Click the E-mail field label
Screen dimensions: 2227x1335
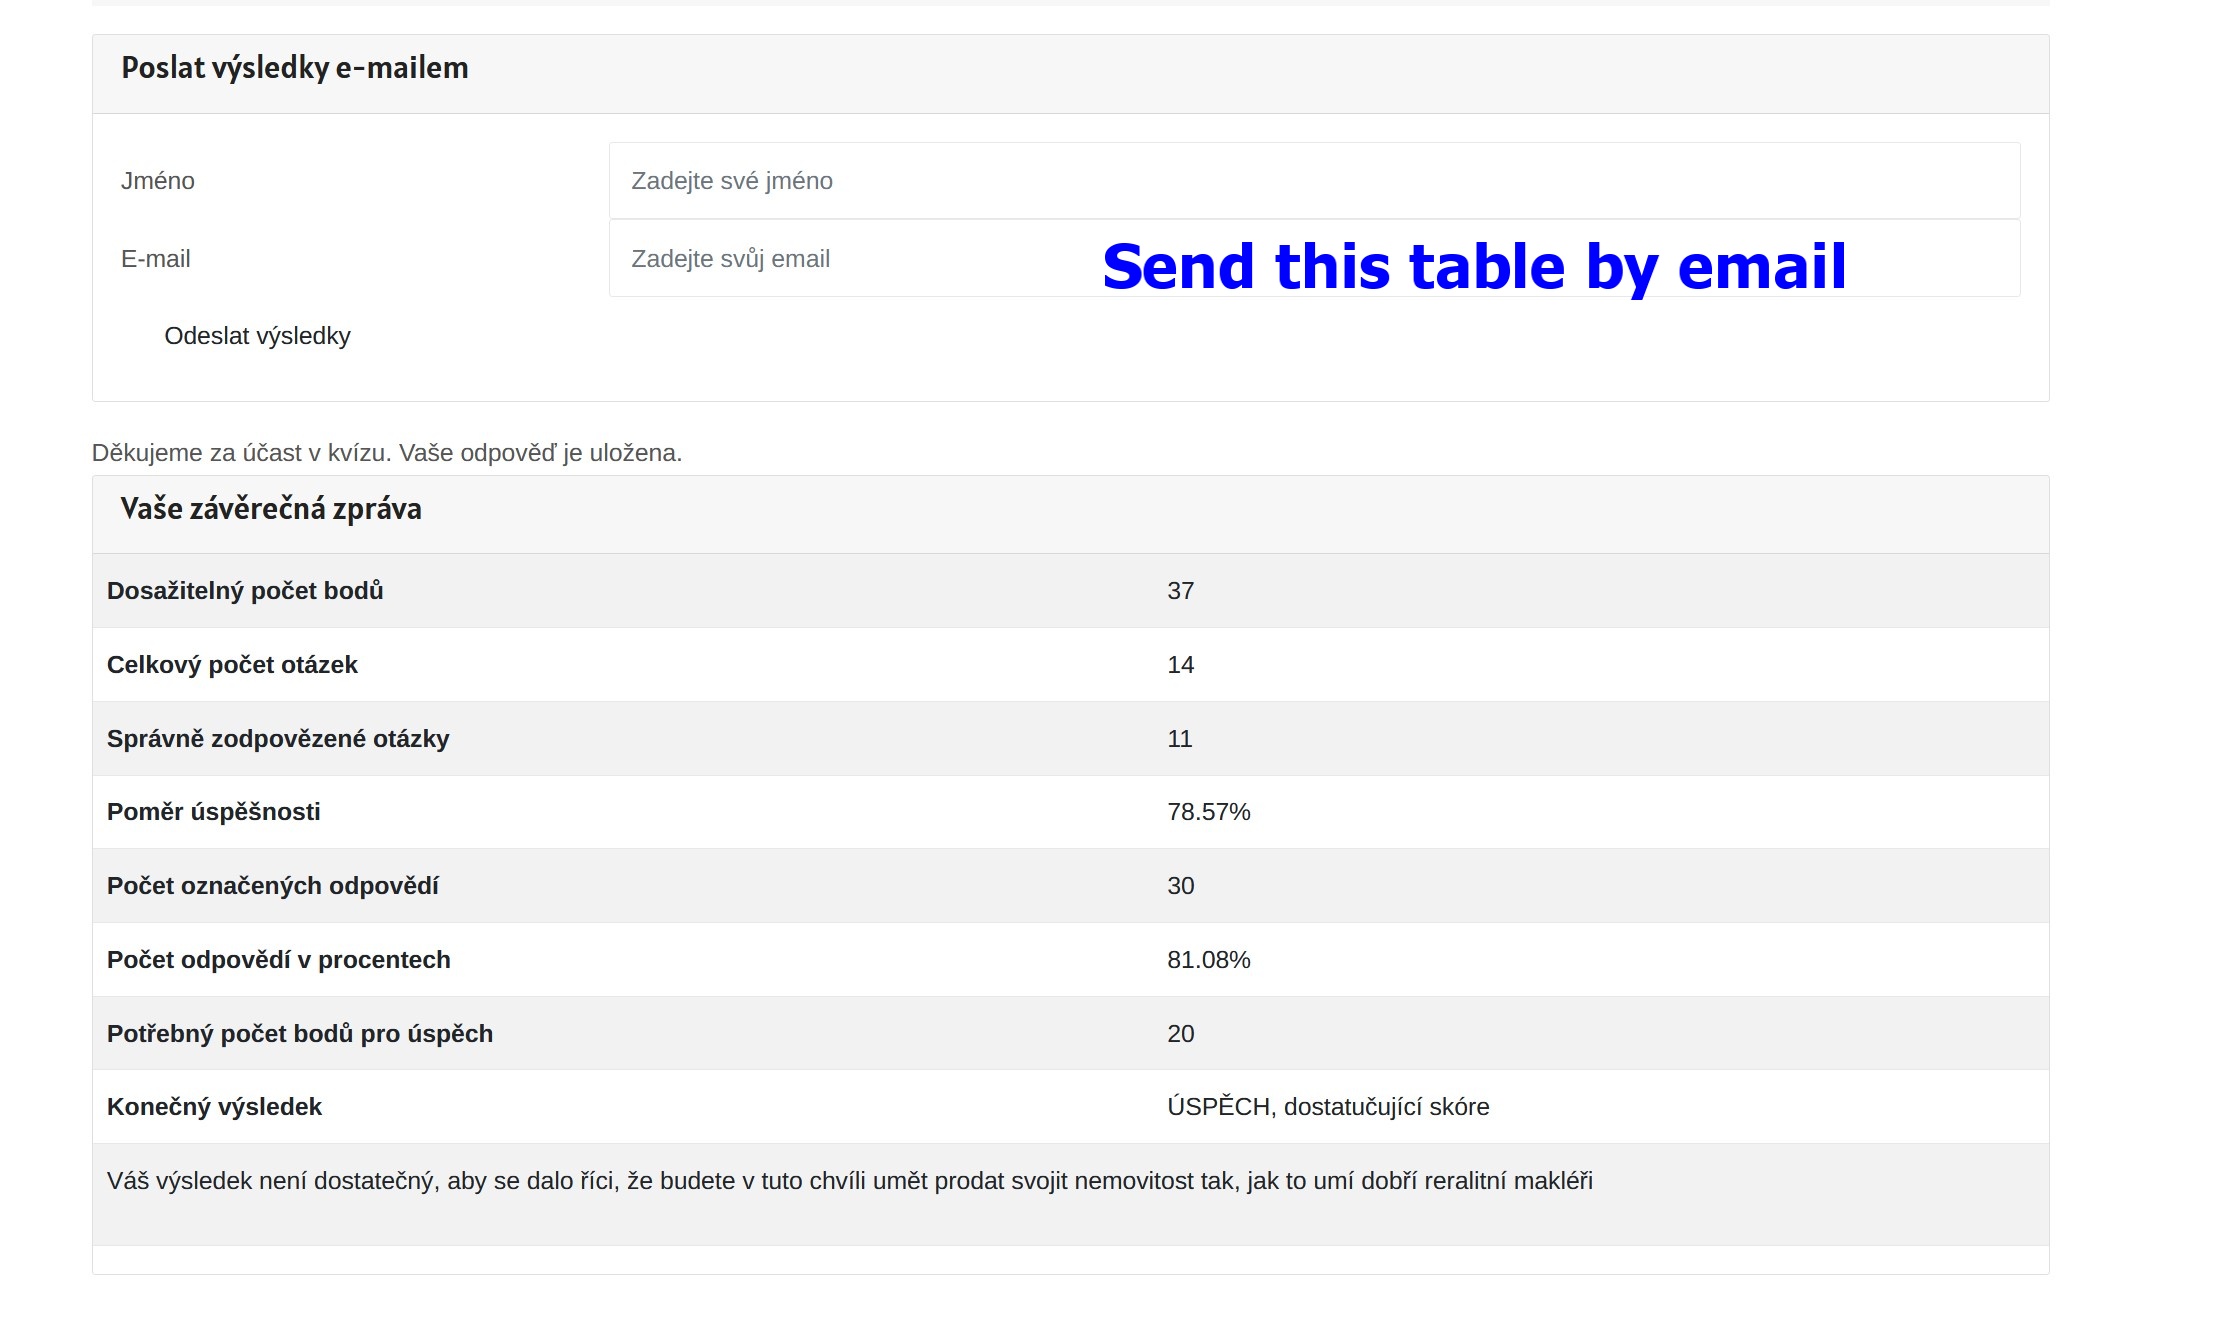(x=156, y=259)
